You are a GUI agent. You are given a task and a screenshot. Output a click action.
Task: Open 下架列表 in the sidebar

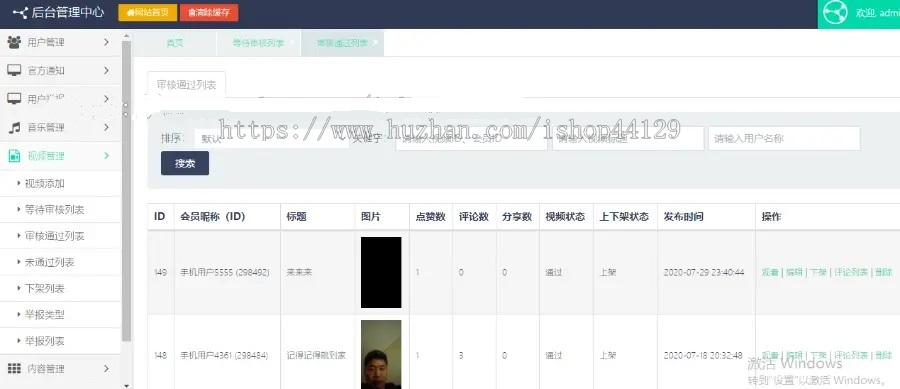point(45,289)
